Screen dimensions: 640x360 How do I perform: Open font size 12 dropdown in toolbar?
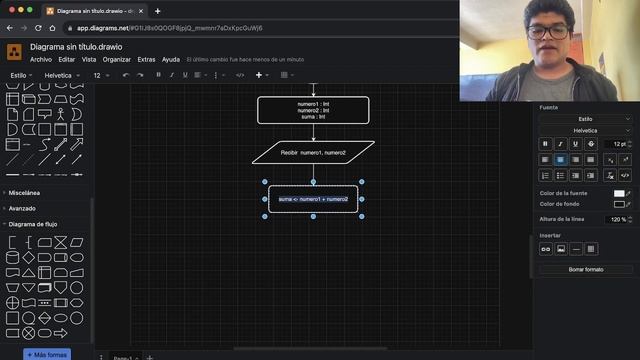(101, 76)
